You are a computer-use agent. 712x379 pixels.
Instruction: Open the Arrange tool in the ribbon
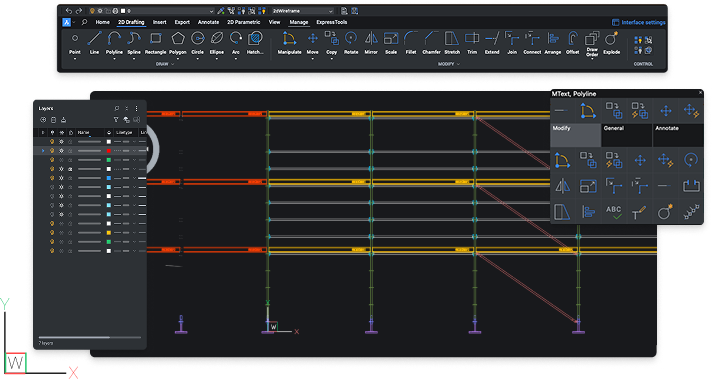tap(553, 43)
